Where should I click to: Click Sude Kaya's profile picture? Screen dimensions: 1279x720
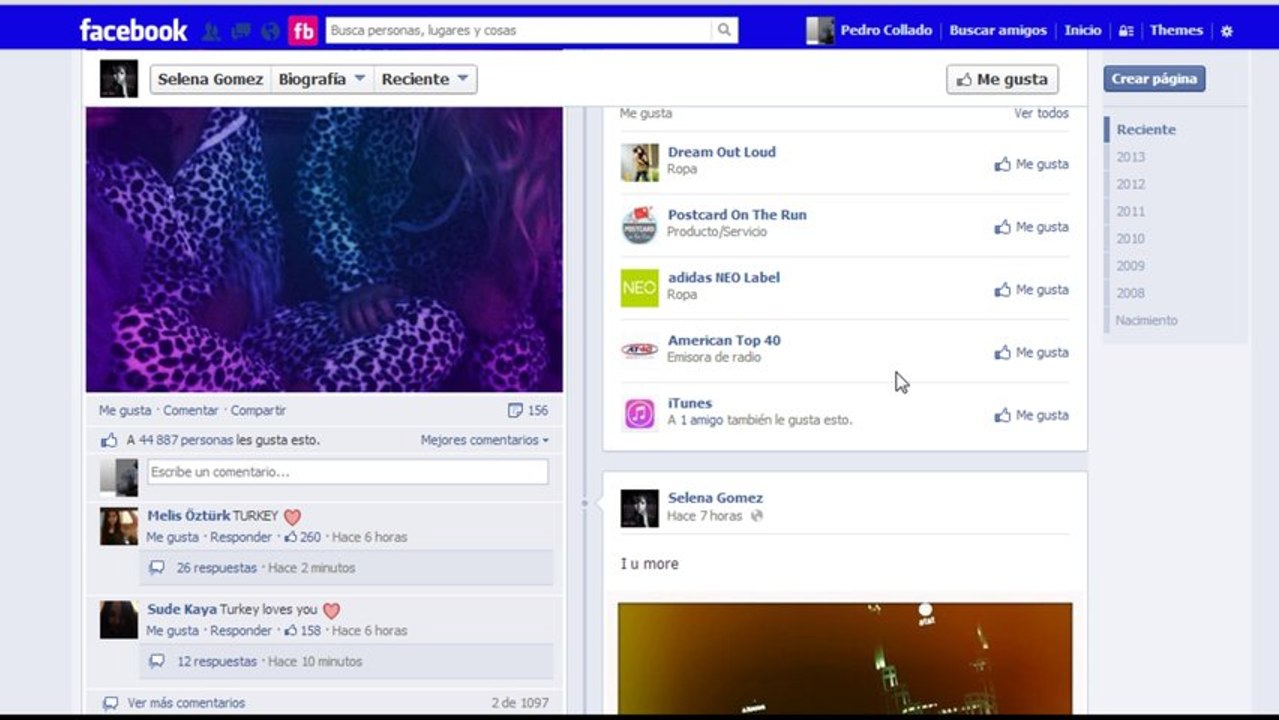[x=119, y=620]
